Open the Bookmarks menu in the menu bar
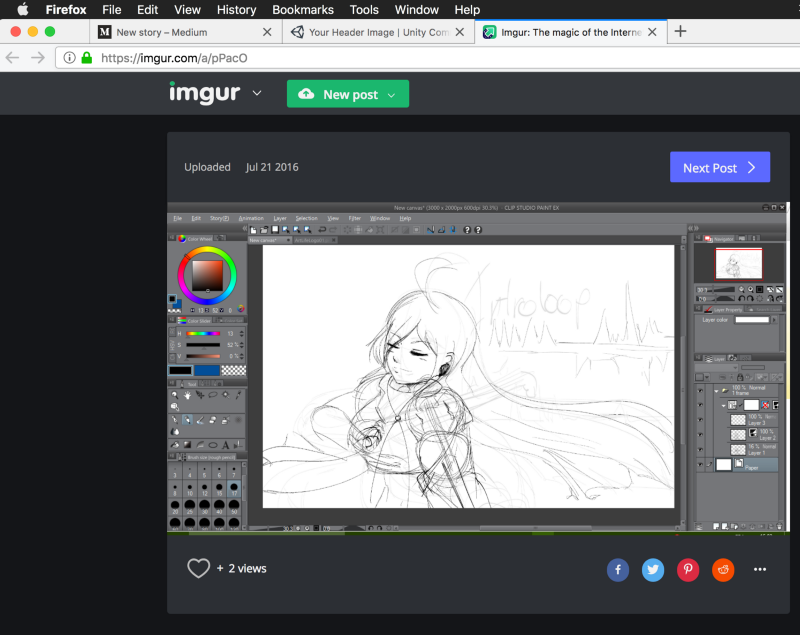 (x=303, y=10)
